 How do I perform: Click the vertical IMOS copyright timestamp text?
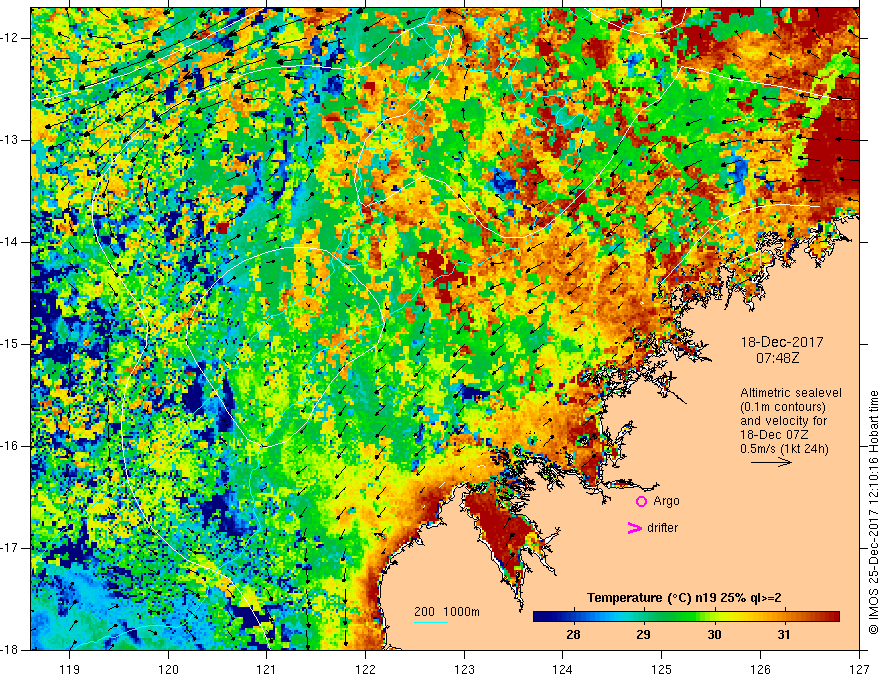(873, 513)
